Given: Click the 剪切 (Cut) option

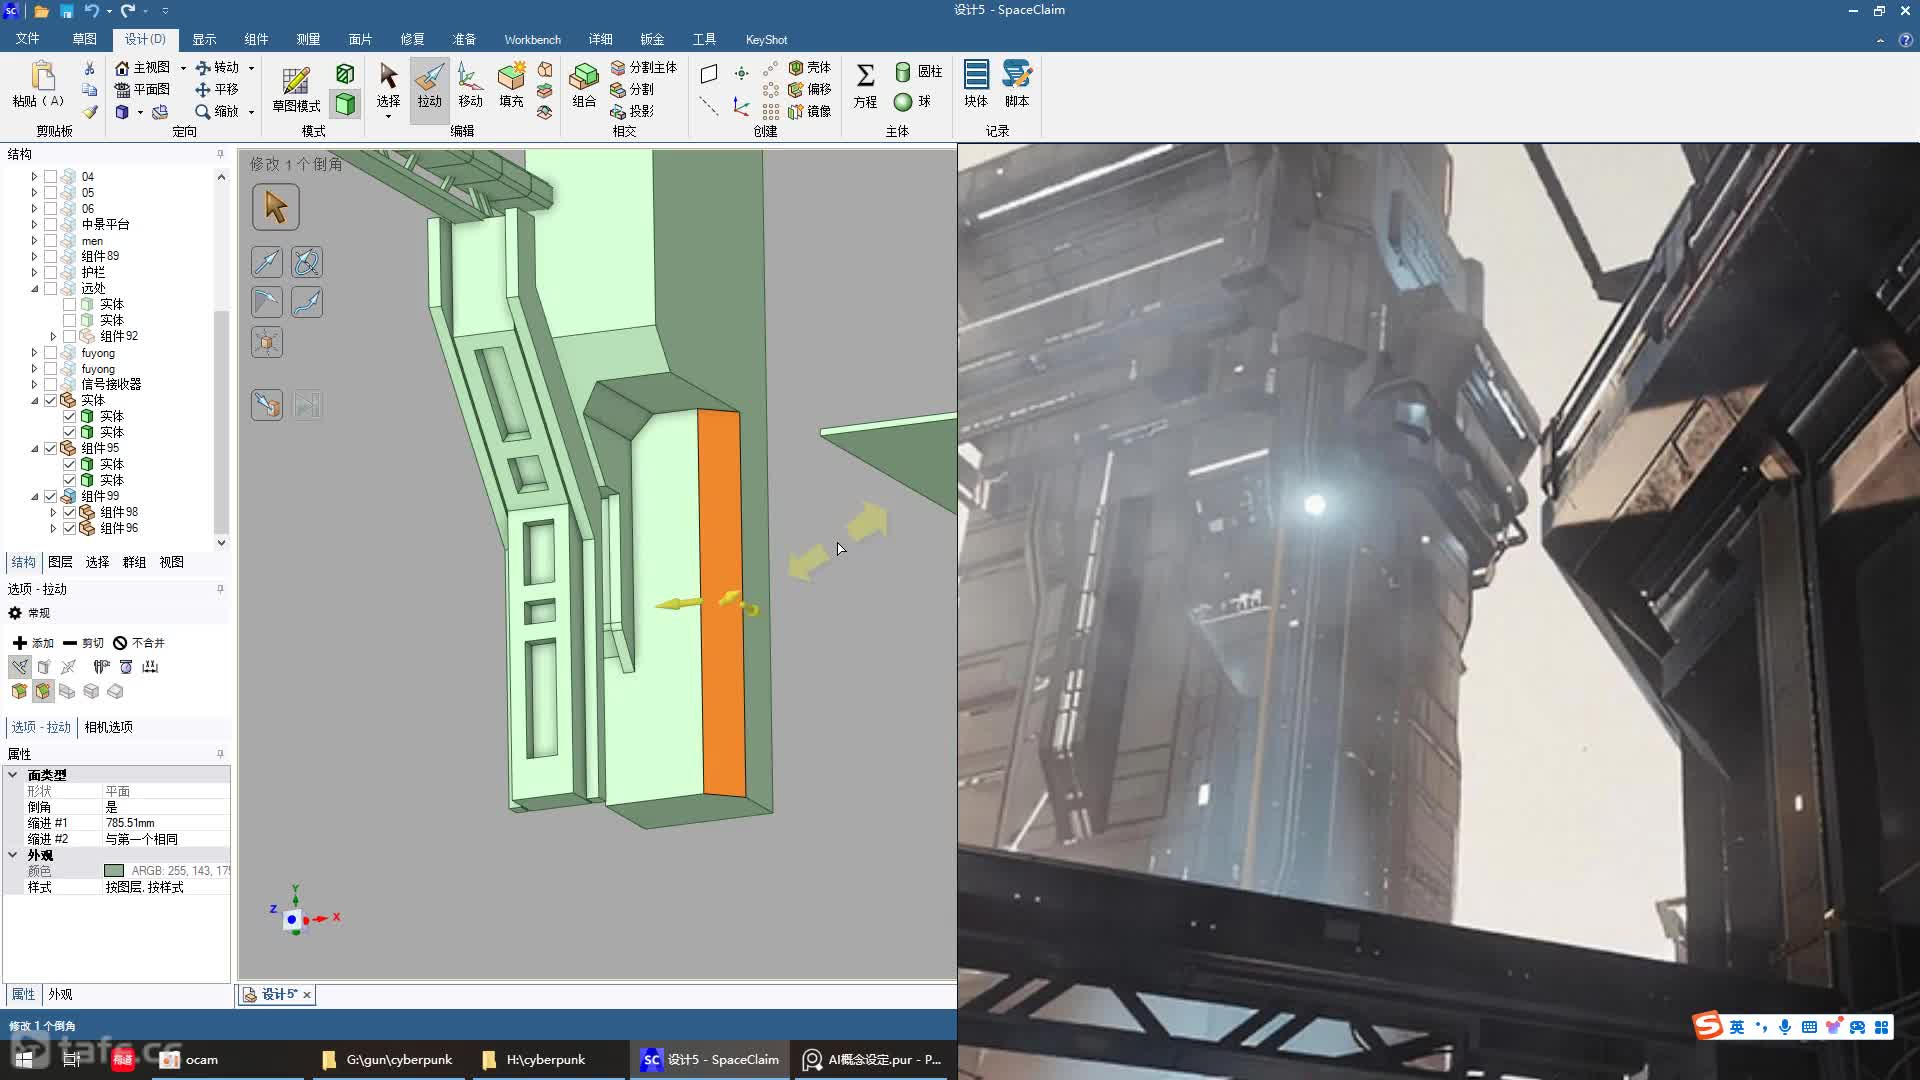Looking at the screenshot, I should click(x=83, y=643).
